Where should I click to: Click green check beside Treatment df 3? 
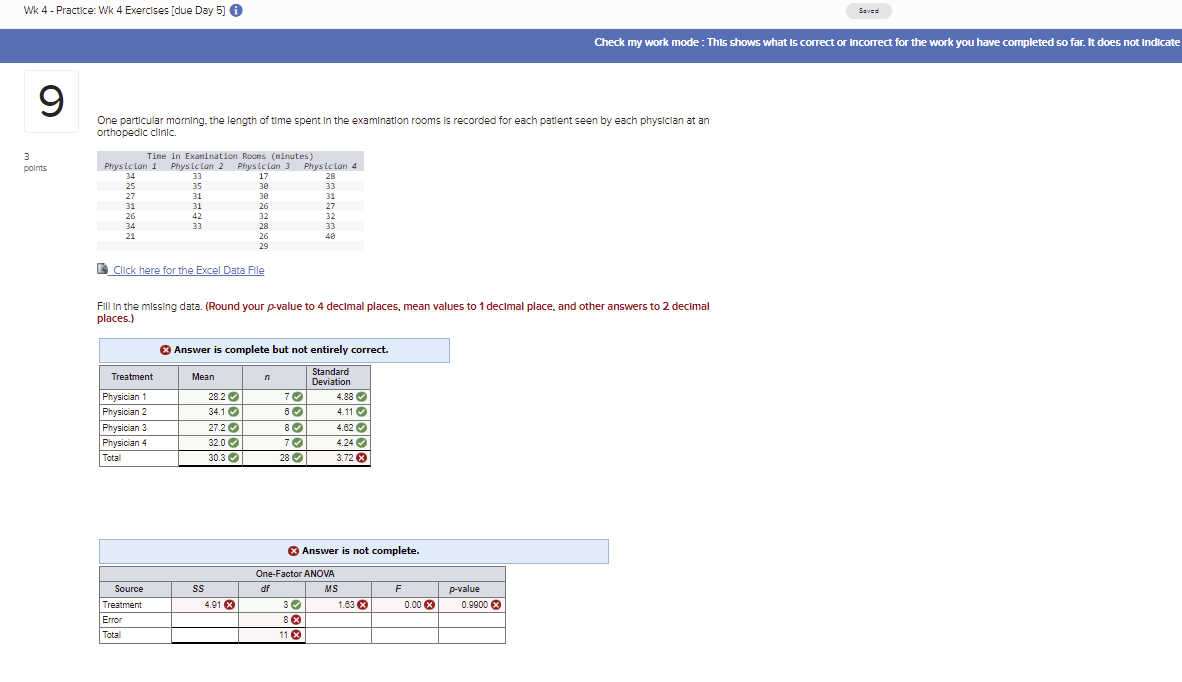coord(296,605)
